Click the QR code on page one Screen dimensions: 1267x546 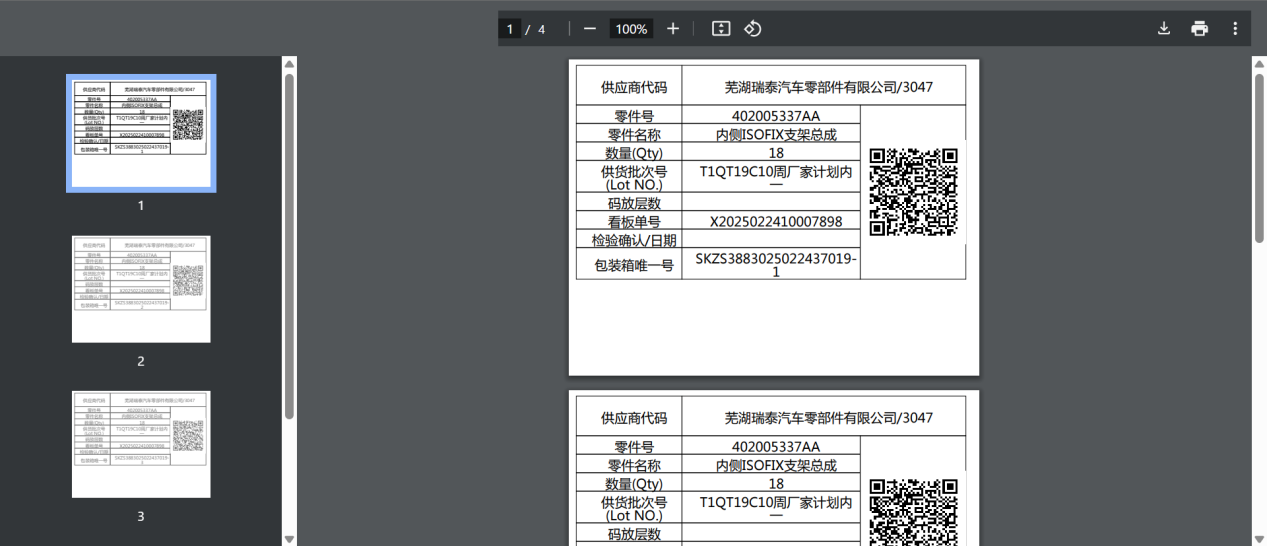(x=913, y=192)
